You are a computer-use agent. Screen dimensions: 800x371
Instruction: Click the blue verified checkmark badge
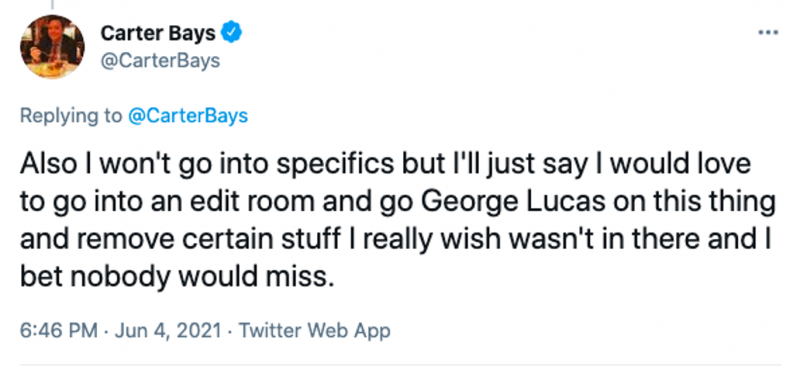pyautogui.click(x=231, y=33)
